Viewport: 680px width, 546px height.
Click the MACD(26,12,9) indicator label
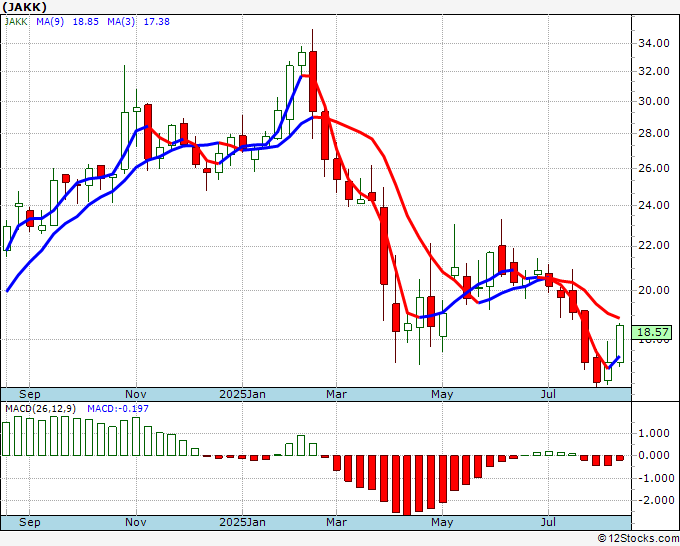point(41,409)
